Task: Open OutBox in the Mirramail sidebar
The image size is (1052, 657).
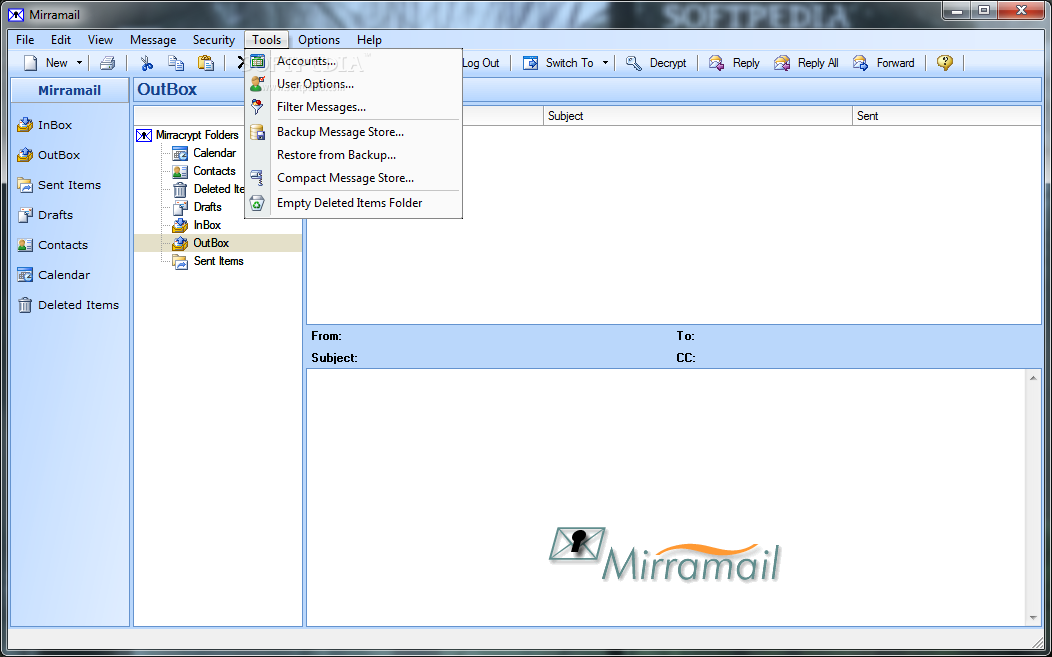Action: 48,155
